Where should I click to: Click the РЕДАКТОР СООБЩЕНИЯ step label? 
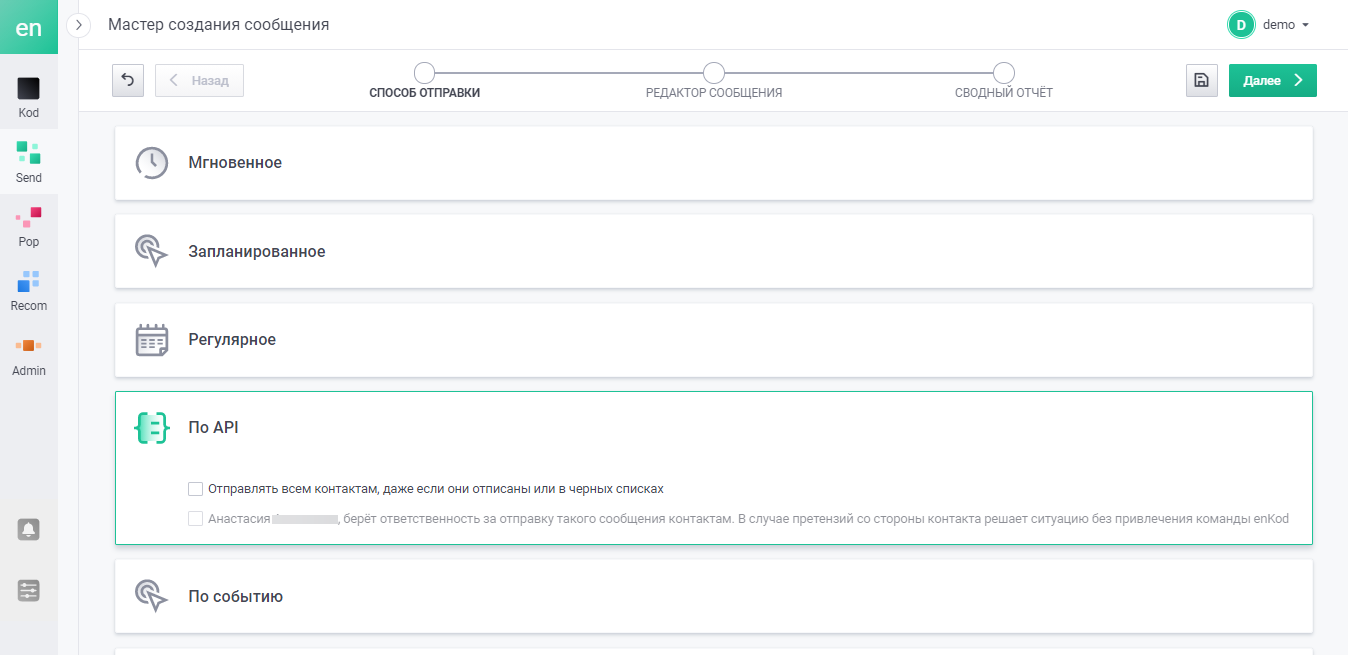[714, 93]
